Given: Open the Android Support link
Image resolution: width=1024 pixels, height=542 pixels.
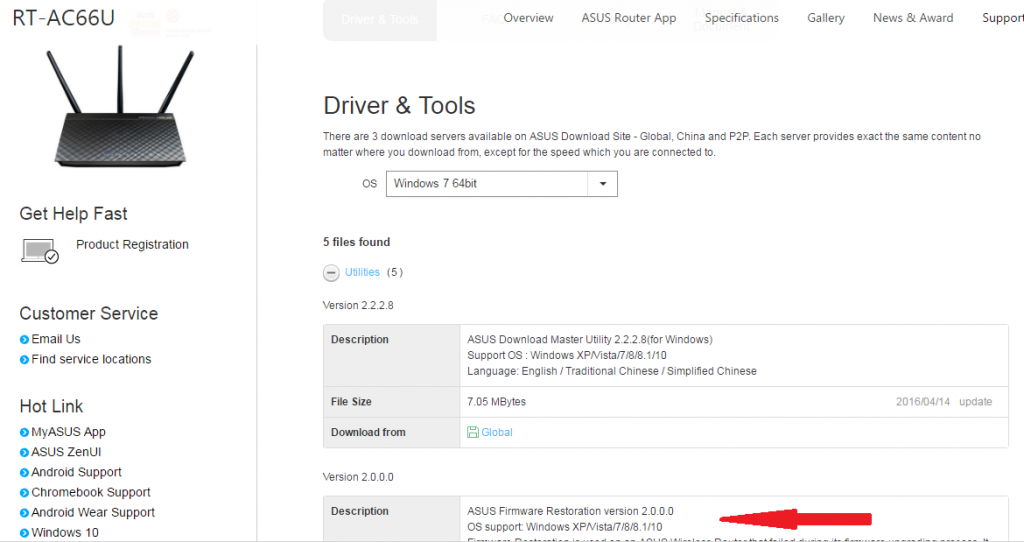Looking at the screenshot, I should tap(76, 473).
